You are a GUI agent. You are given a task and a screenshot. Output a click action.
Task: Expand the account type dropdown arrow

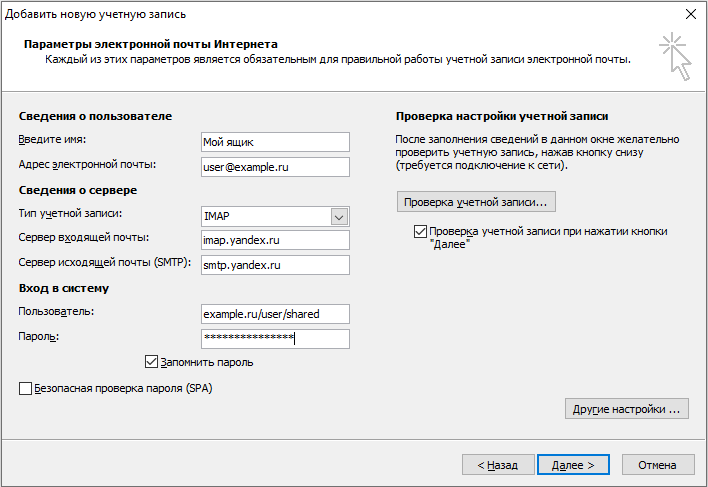coord(339,217)
